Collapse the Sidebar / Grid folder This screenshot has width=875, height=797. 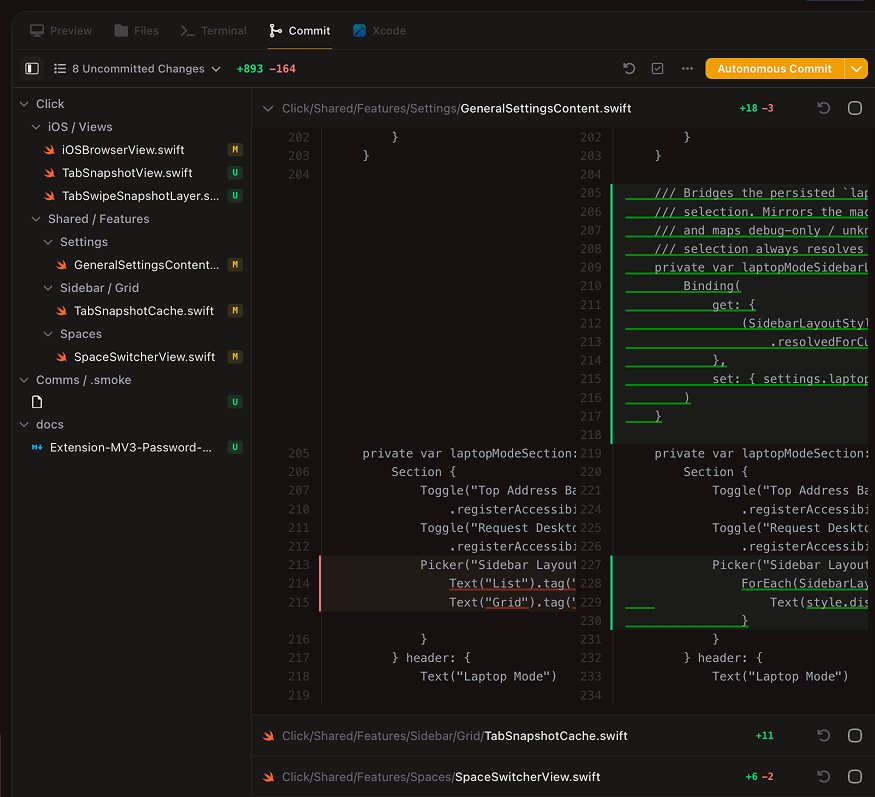click(x=48, y=287)
